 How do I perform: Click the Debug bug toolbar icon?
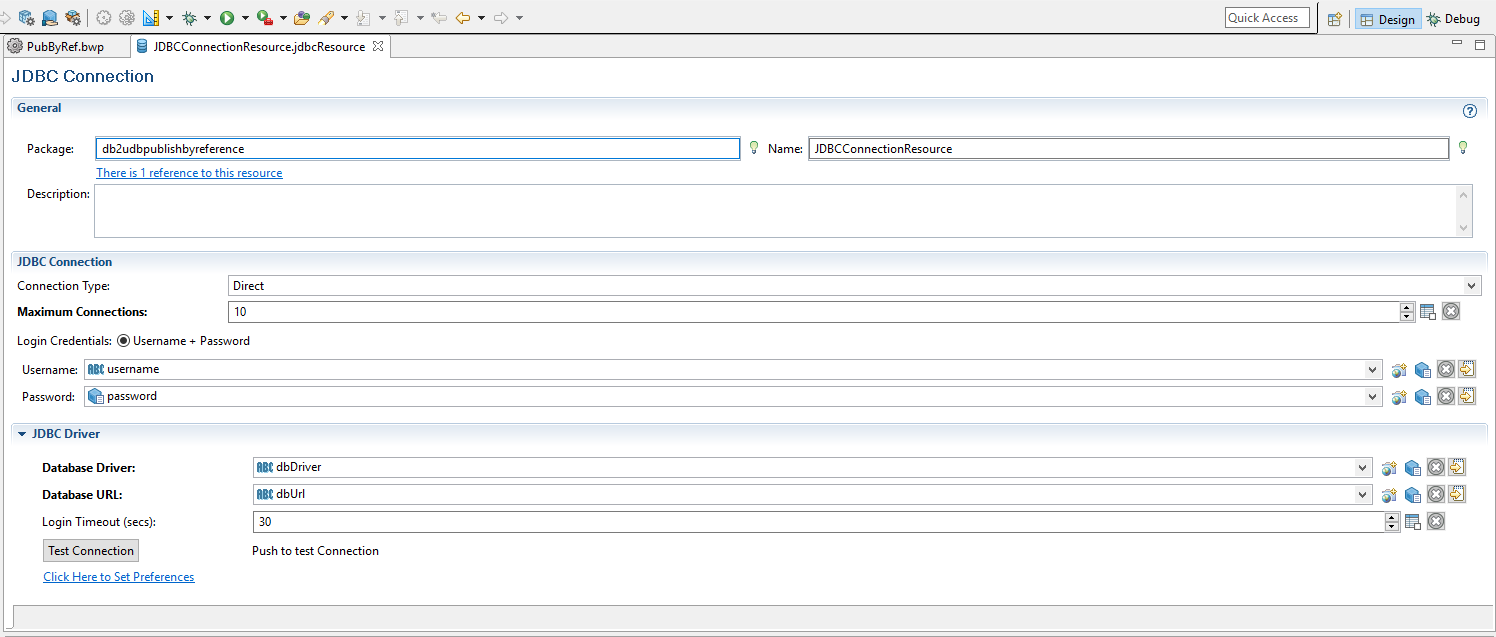coord(189,17)
